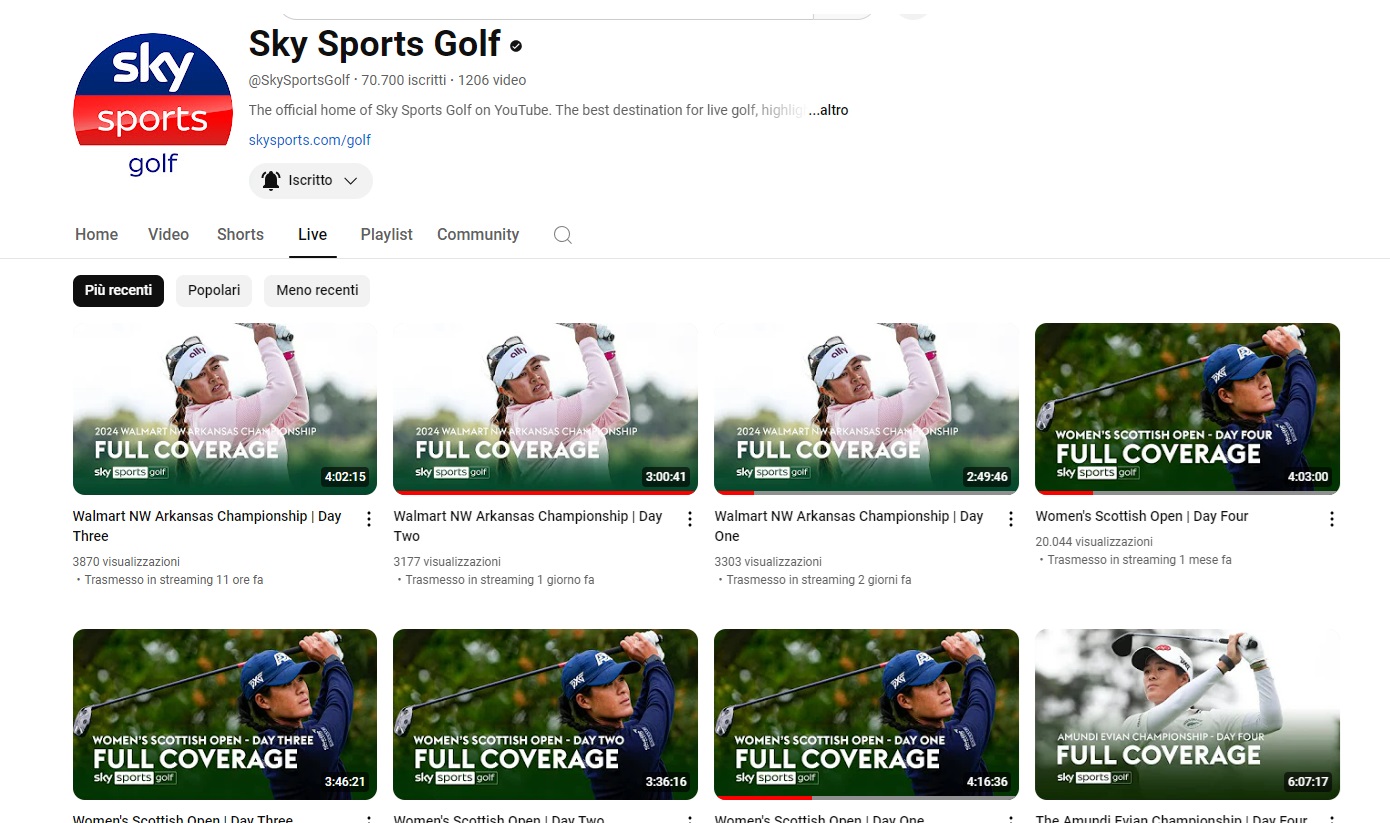Switch to the Playlist tab
The width and height of the screenshot is (1390, 823).
click(x=386, y=235)
